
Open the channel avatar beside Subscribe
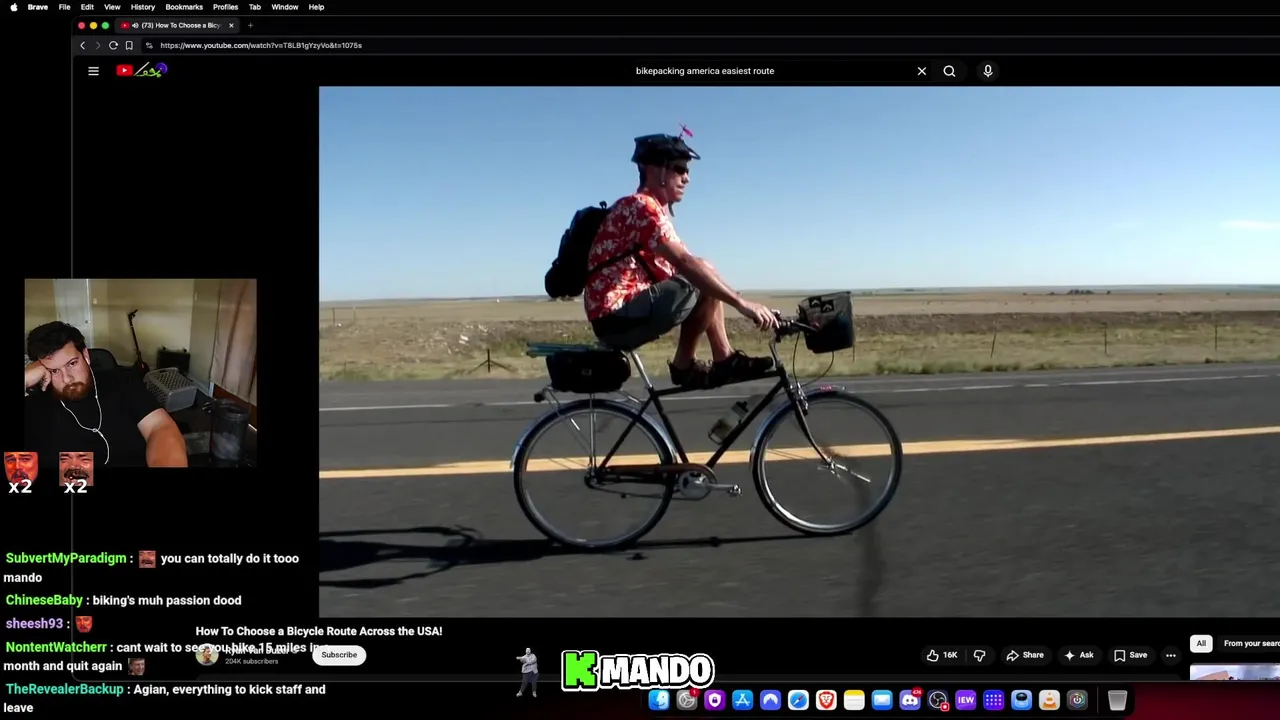[x=207, y=656]
